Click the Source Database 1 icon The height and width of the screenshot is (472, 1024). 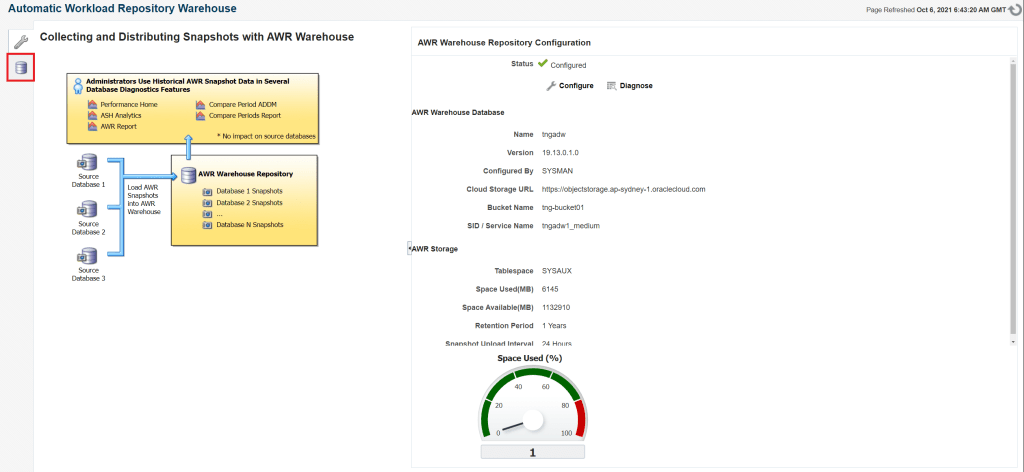point(88,163)
